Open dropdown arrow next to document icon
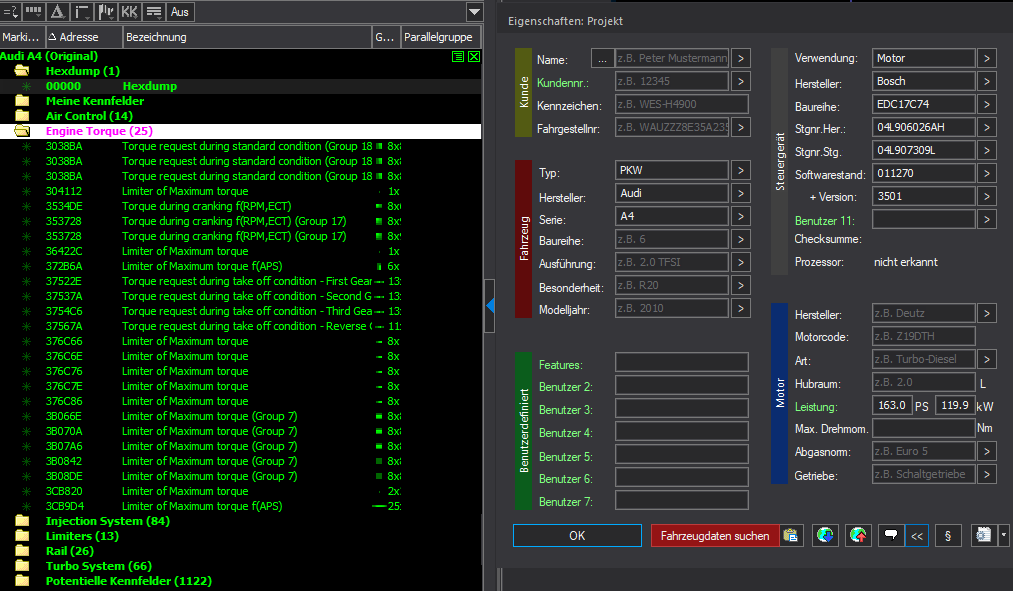Screen dimensions: 1013x591 point(1003,536)
